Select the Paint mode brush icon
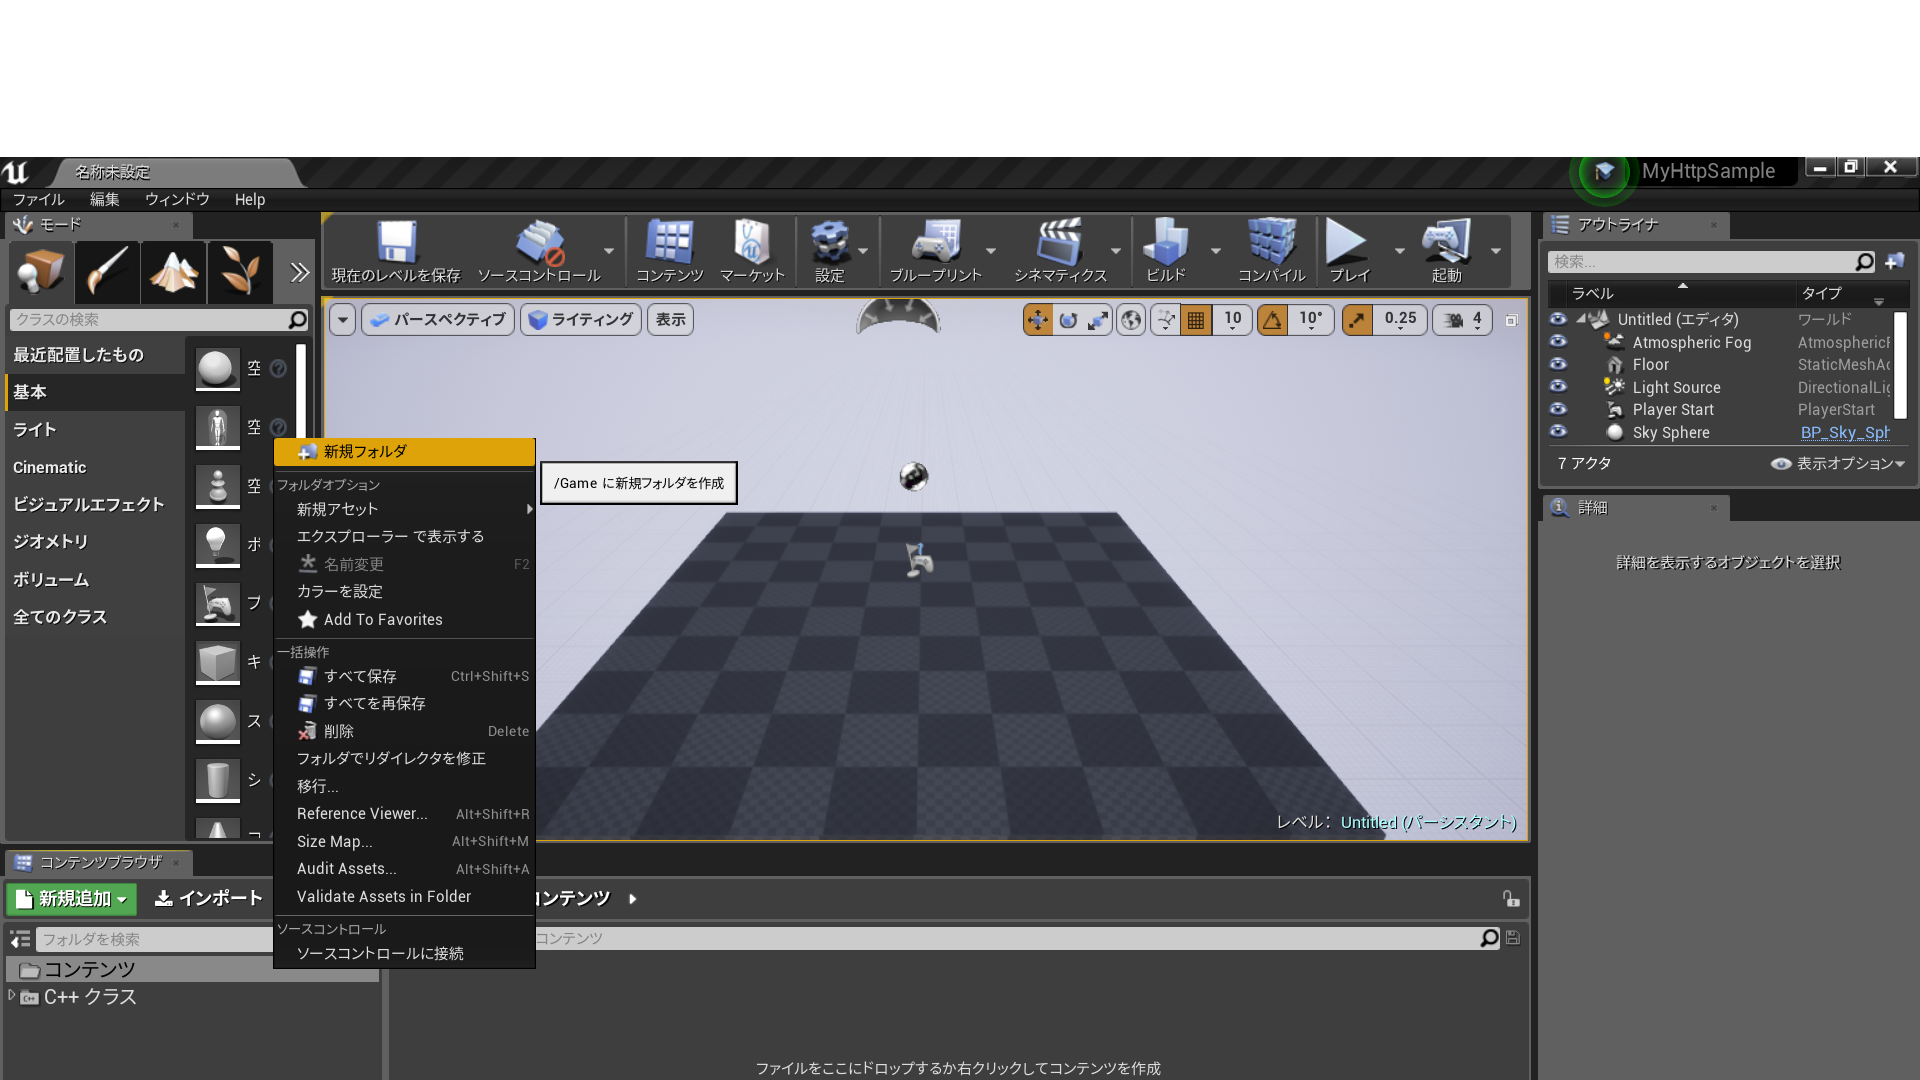 tap(107, 271)
